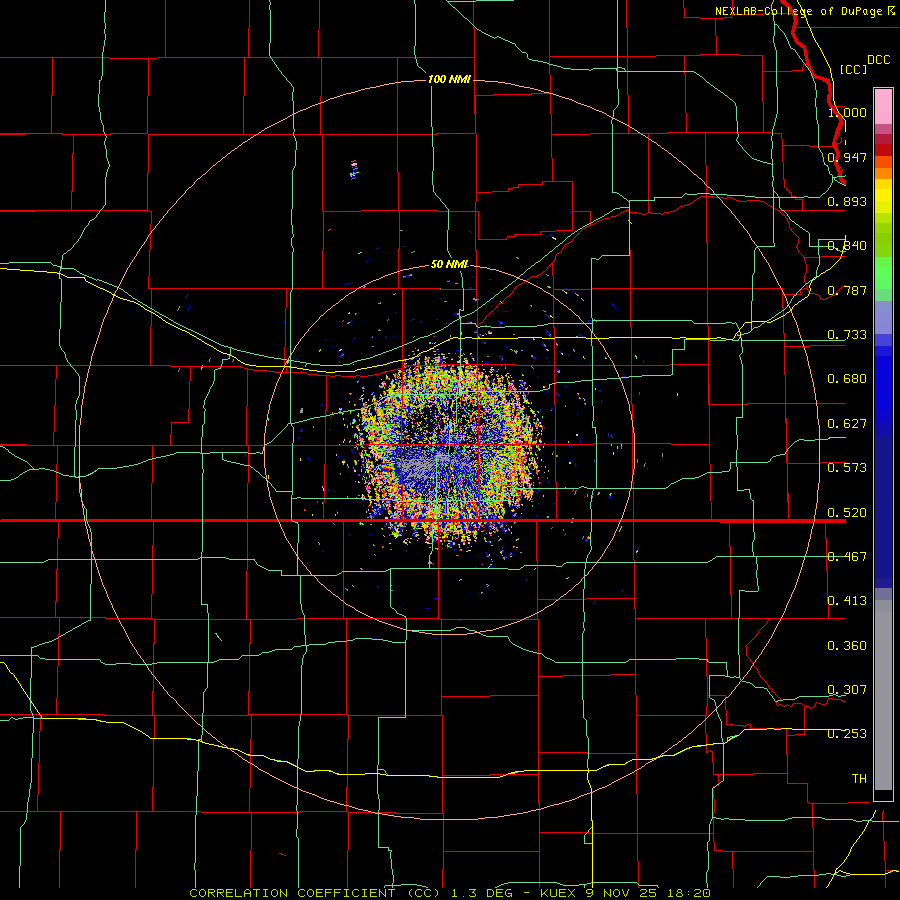Image resolution: width=900 pixels, height=900 pixels.
Task: Click the DCC label above the legend
Action: [879, 60]
